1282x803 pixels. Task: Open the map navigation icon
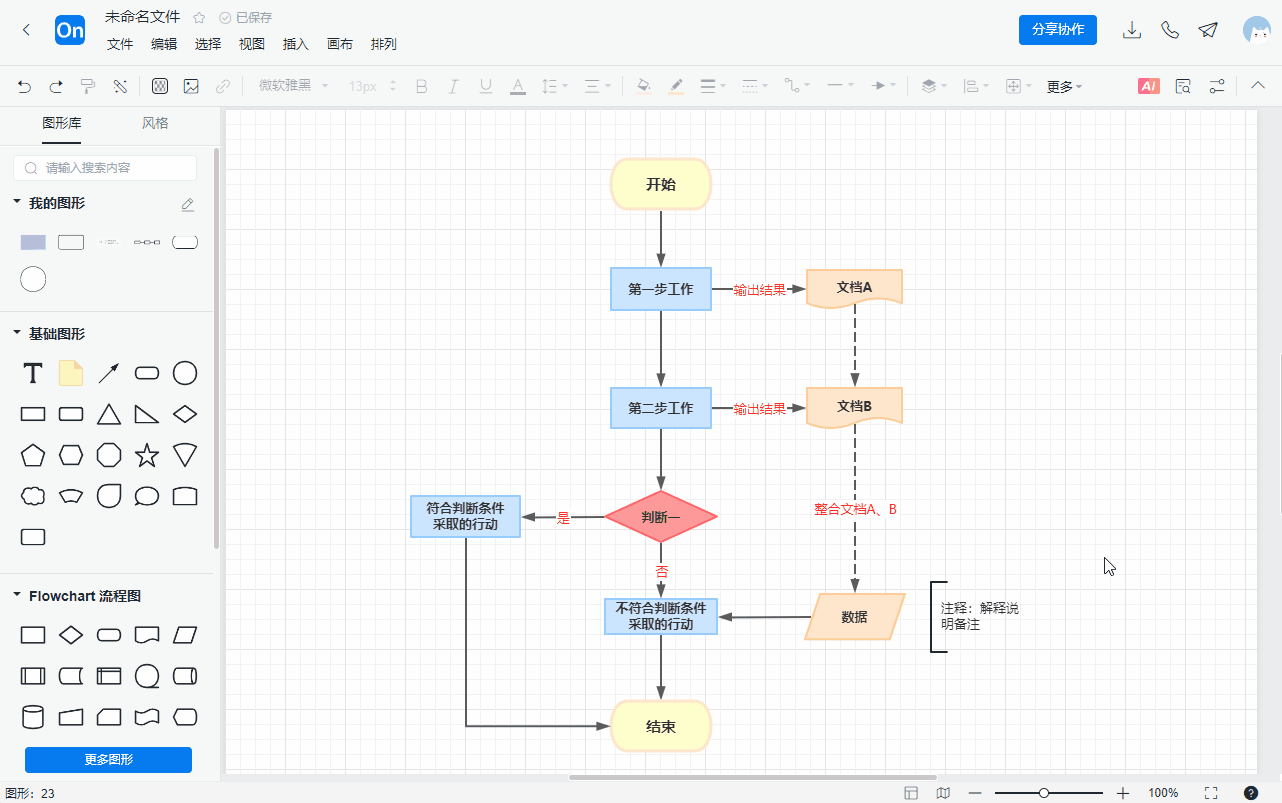943,793
